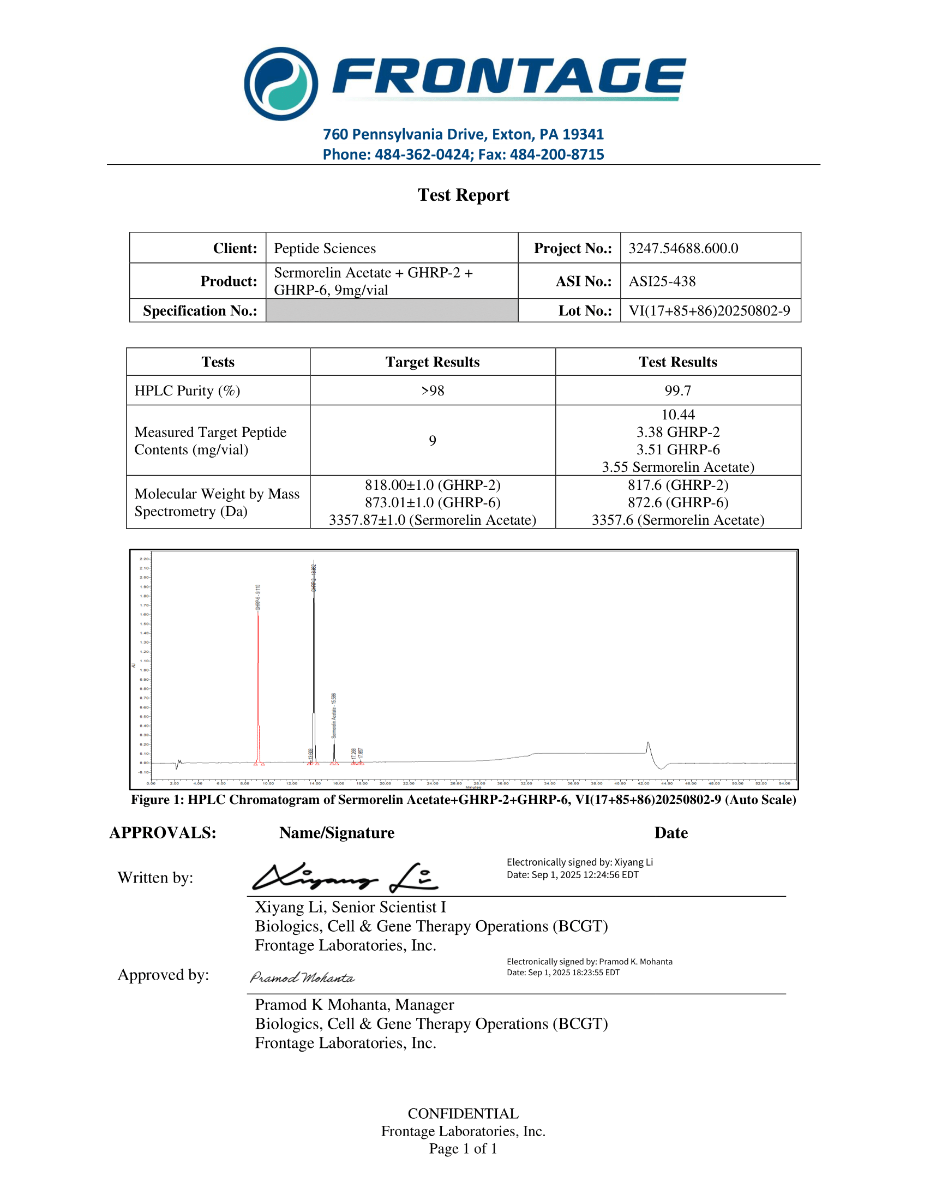927x1200 pixels.
Task: Select the Figure 1 caption text
Action: click(x=463, y=800)
